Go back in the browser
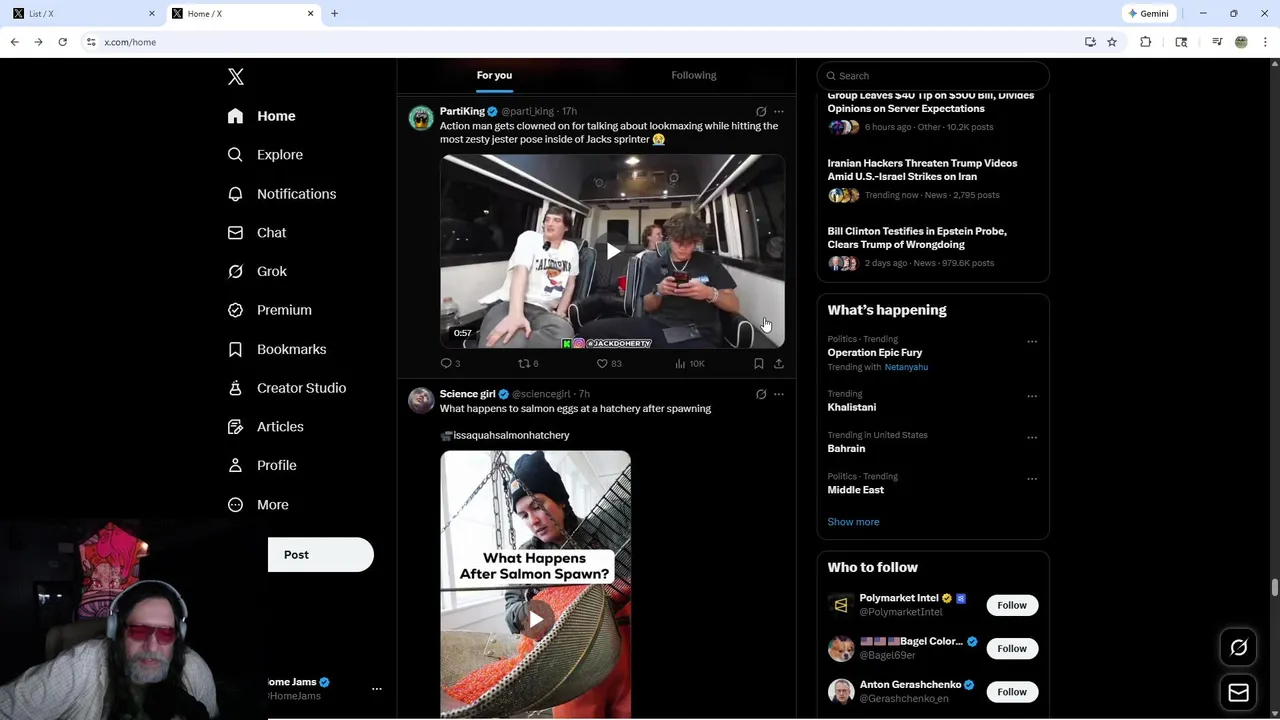 (x=15, y=42)
